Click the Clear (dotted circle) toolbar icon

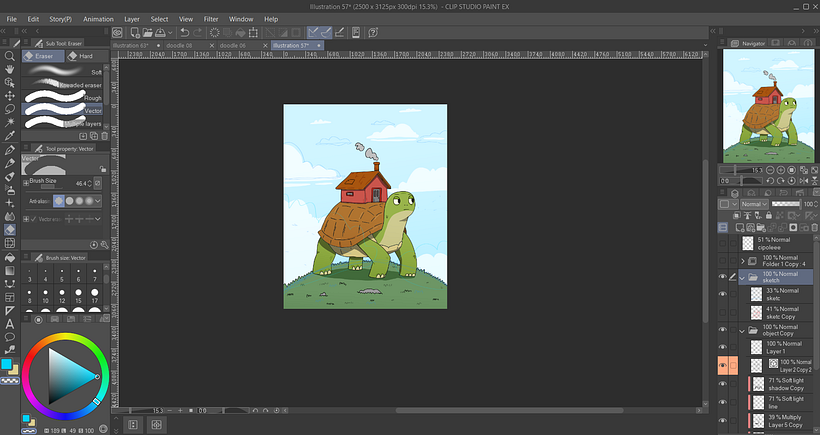pos(214,32)
